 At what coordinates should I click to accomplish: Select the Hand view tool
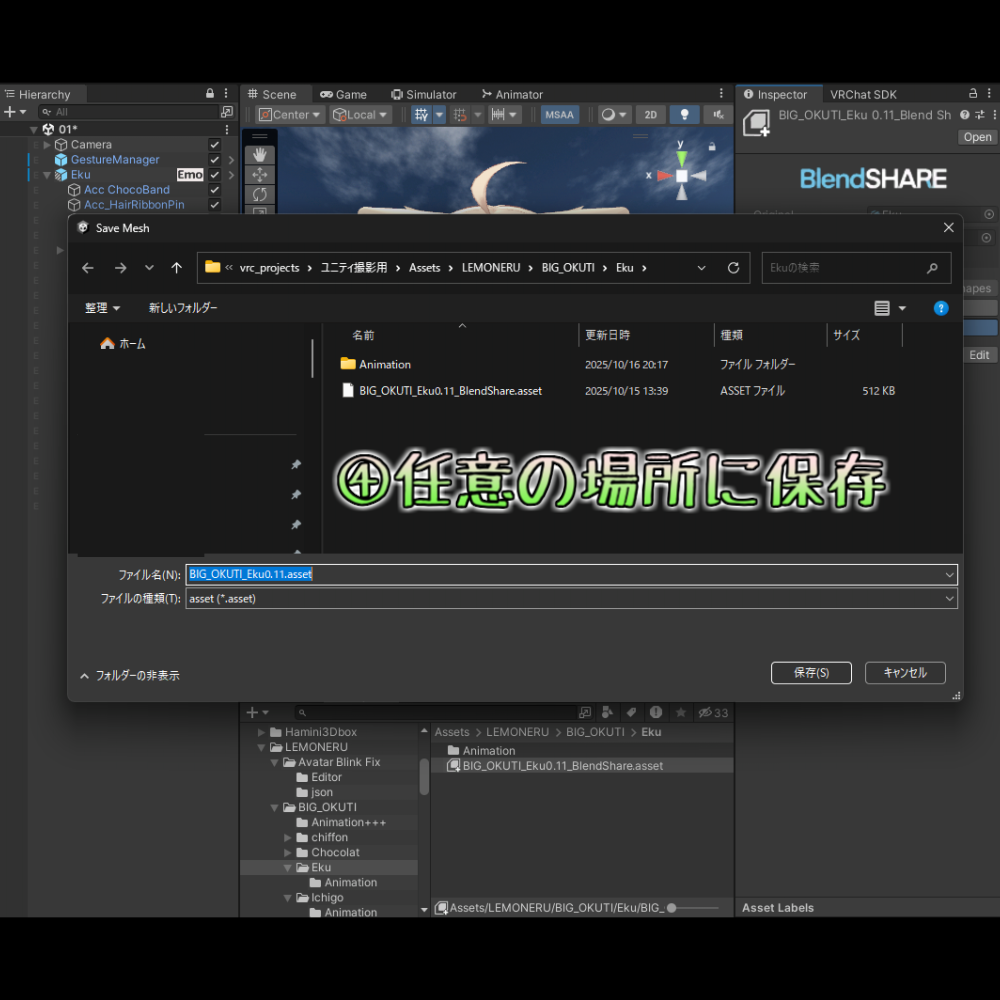pos(259,155)
